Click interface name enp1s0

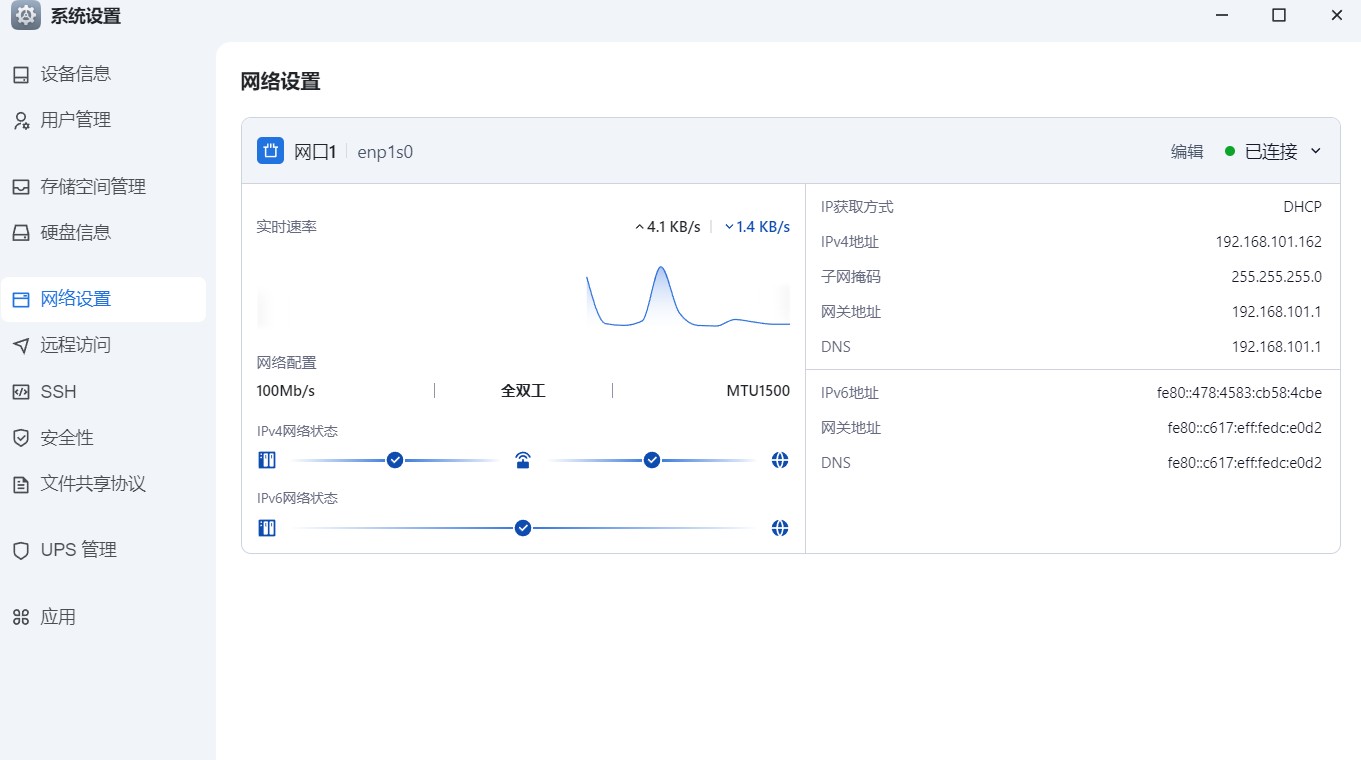coord(385,152)
